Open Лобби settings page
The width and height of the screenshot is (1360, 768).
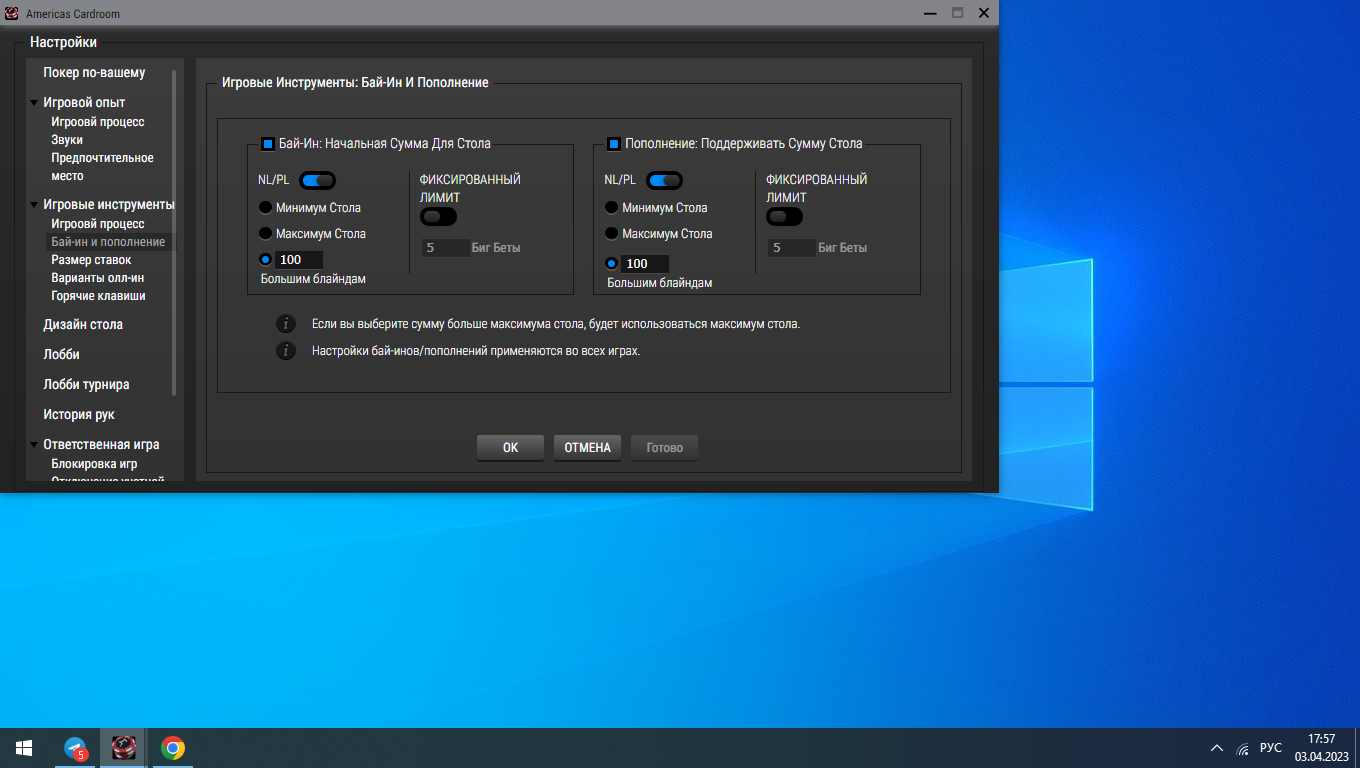(x=61, y=354)
